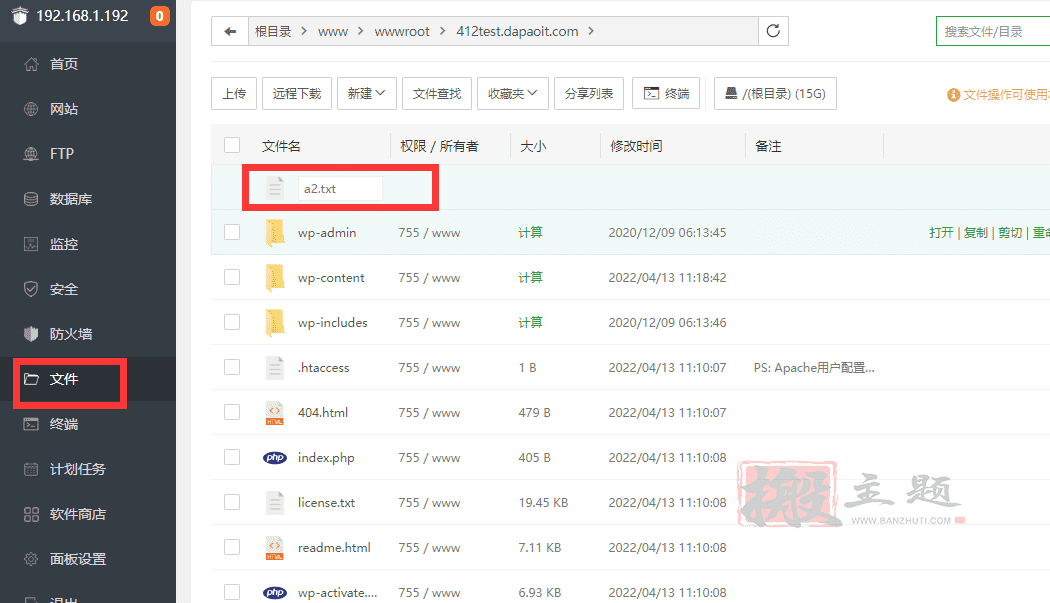Click the FTP globe icon in sidebar
Image resolution: width=1050 pixels, height=603 pixels.
[x=31, y=154]
